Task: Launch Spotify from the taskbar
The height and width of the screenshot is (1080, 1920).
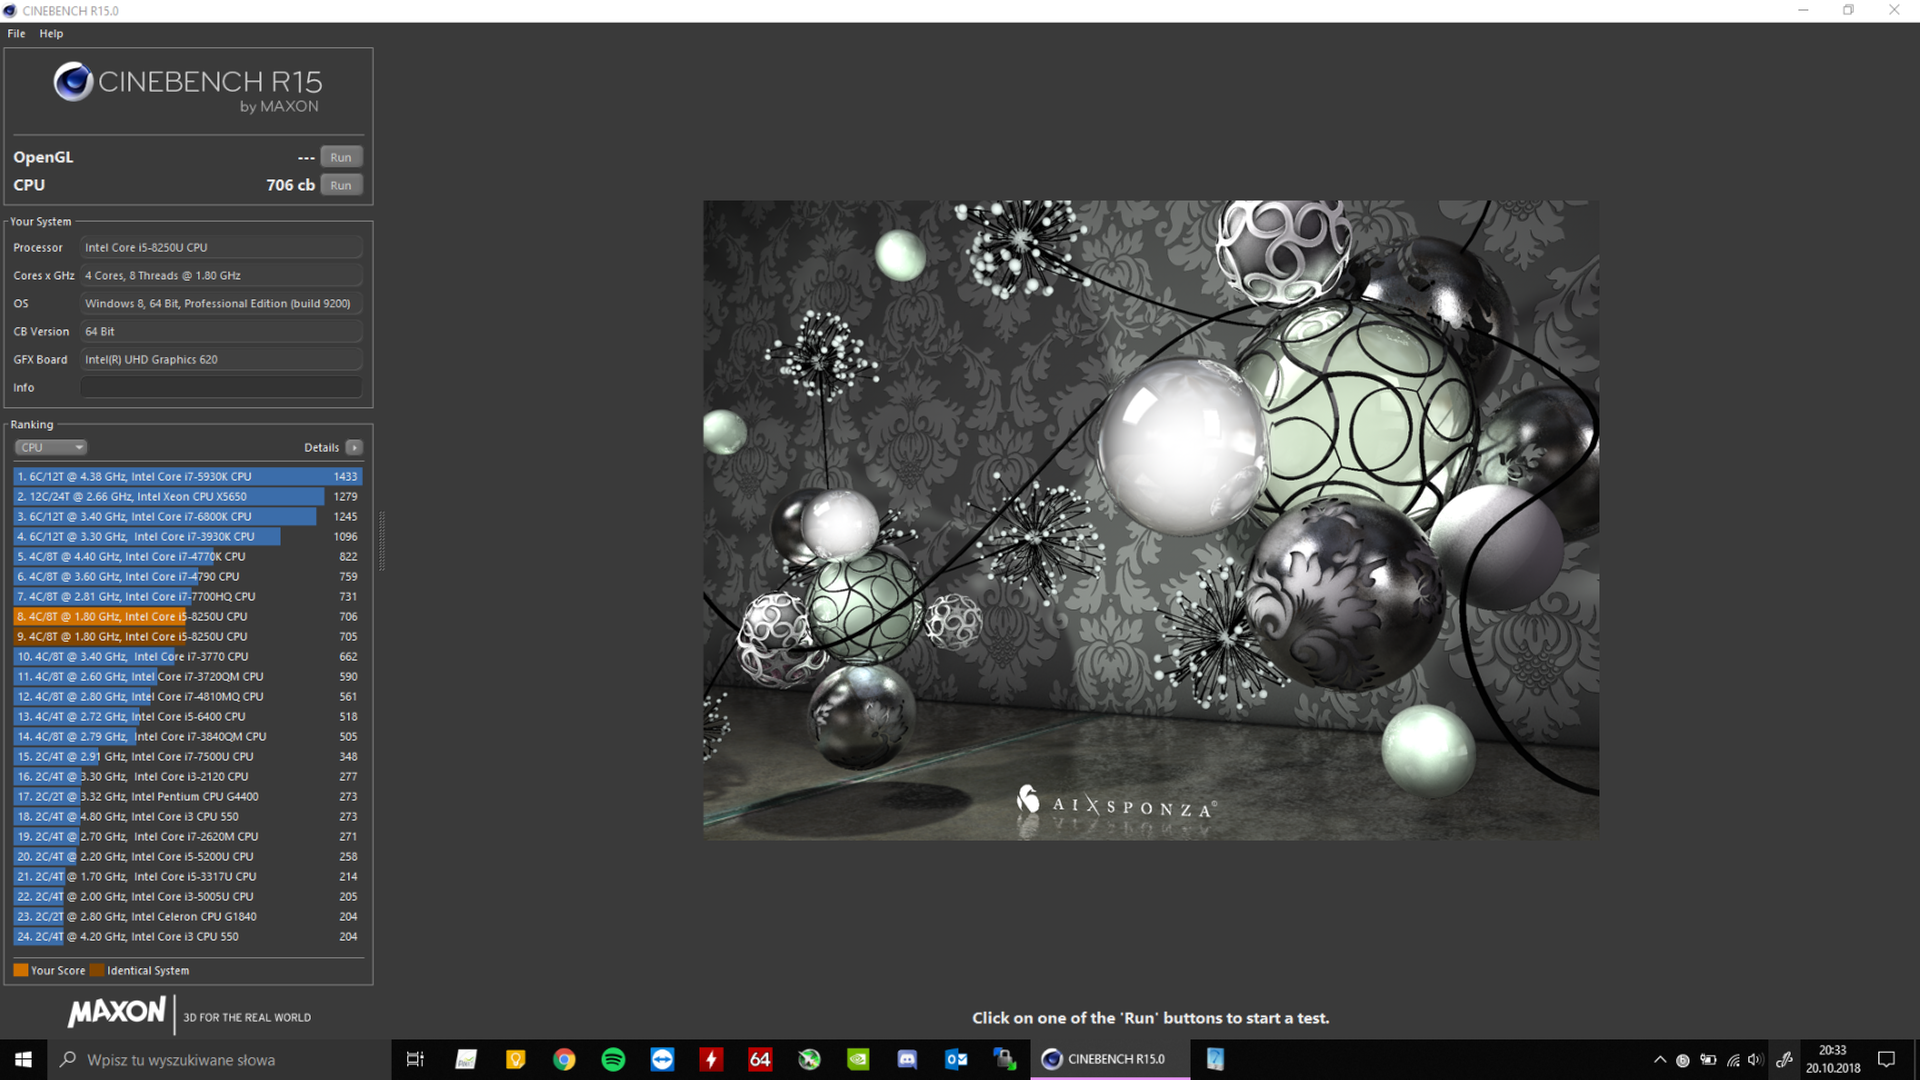Action: point(613,1059)
